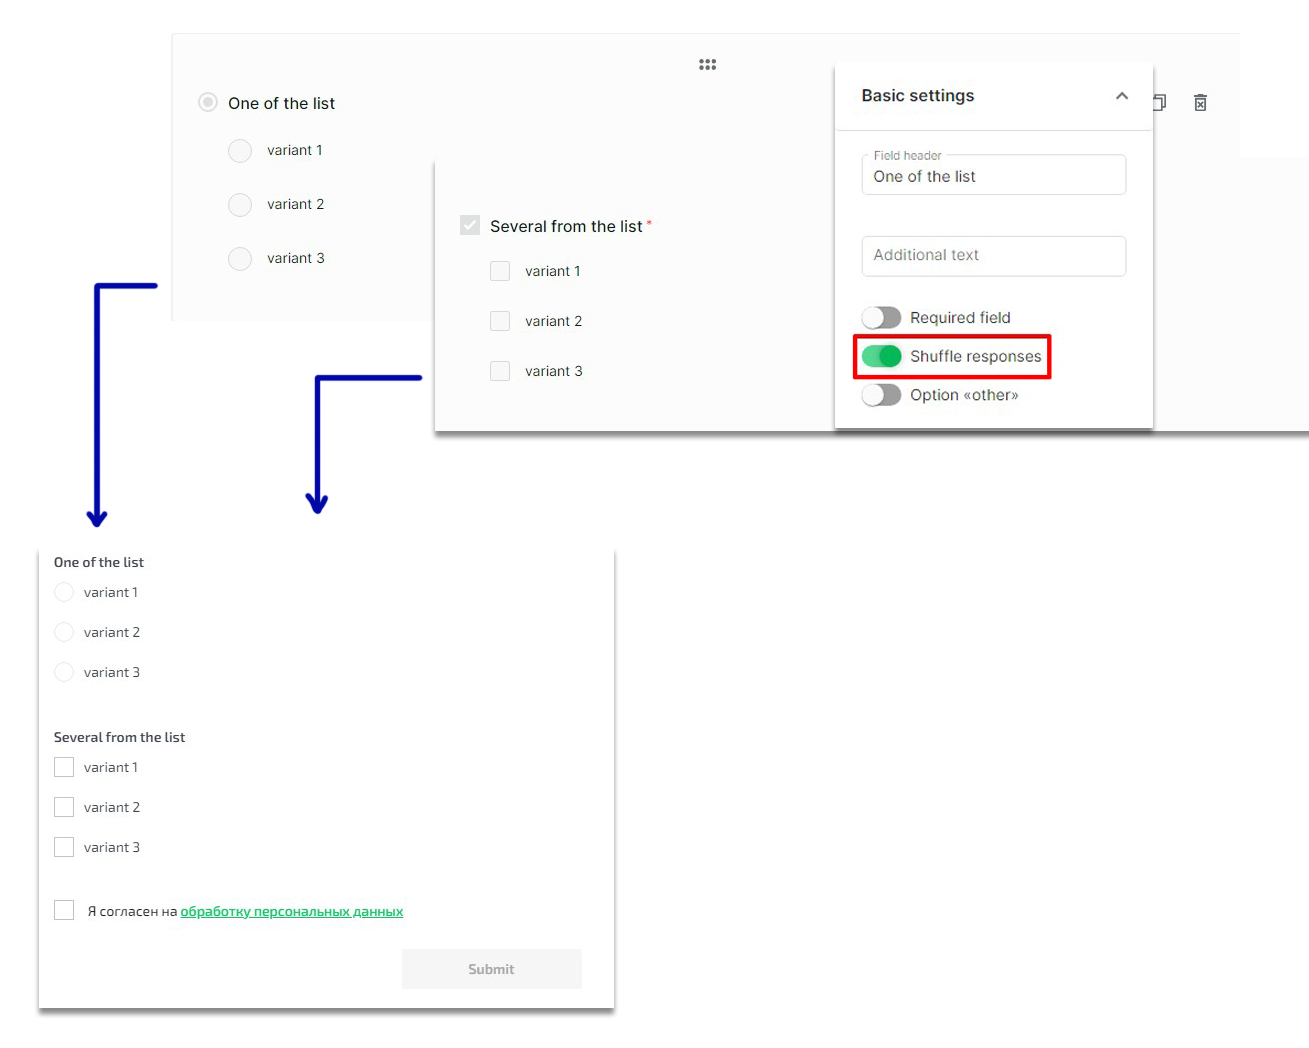Select editor radio button variant 2

tap(240, 205)
